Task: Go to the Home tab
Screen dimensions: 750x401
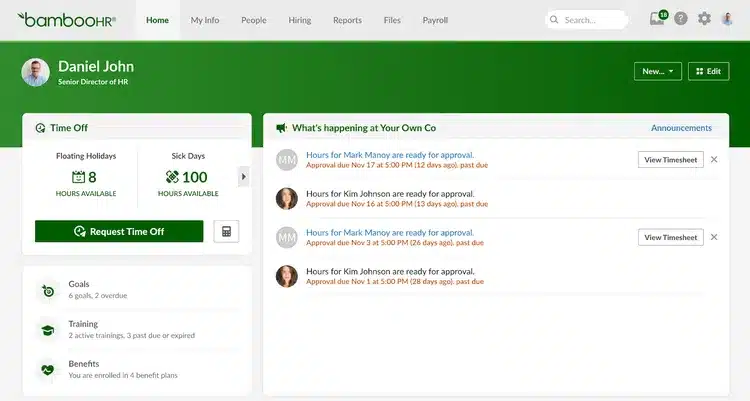Action: (x=157, y=20)
